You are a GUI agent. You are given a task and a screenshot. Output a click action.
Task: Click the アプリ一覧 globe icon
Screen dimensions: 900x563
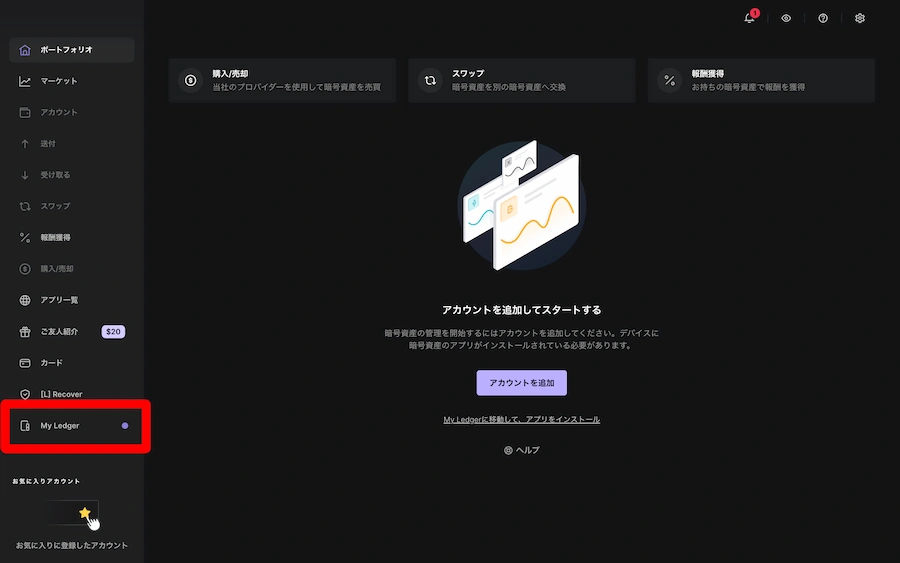click(x=25, y=300)
